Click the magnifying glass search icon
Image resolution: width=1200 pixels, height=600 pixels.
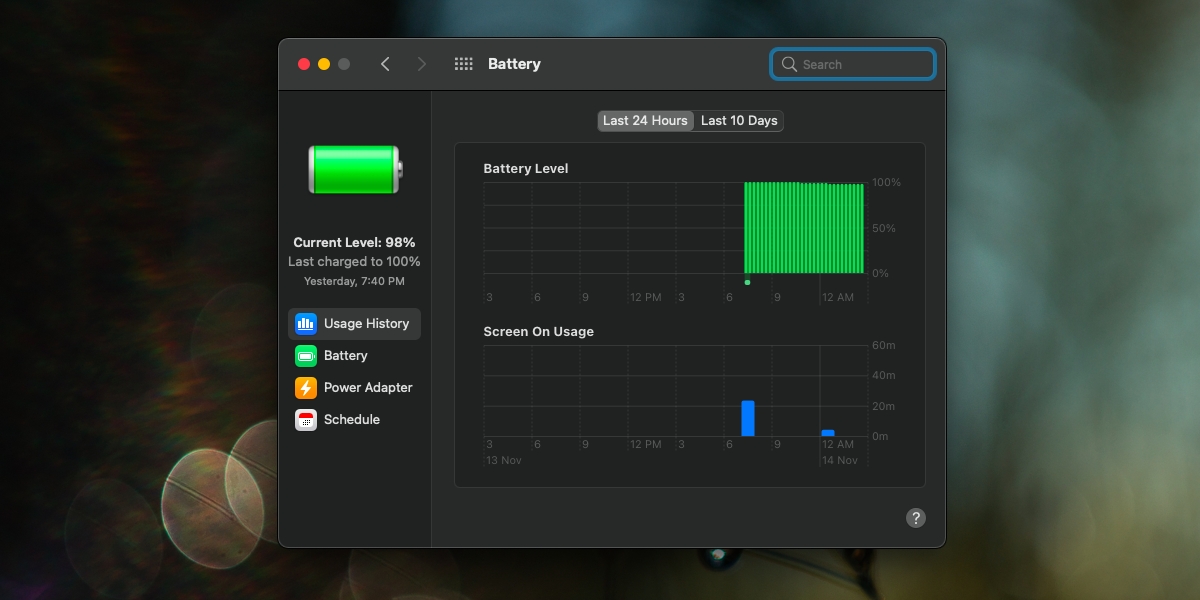pyautogui.click(x=789, y=64)
